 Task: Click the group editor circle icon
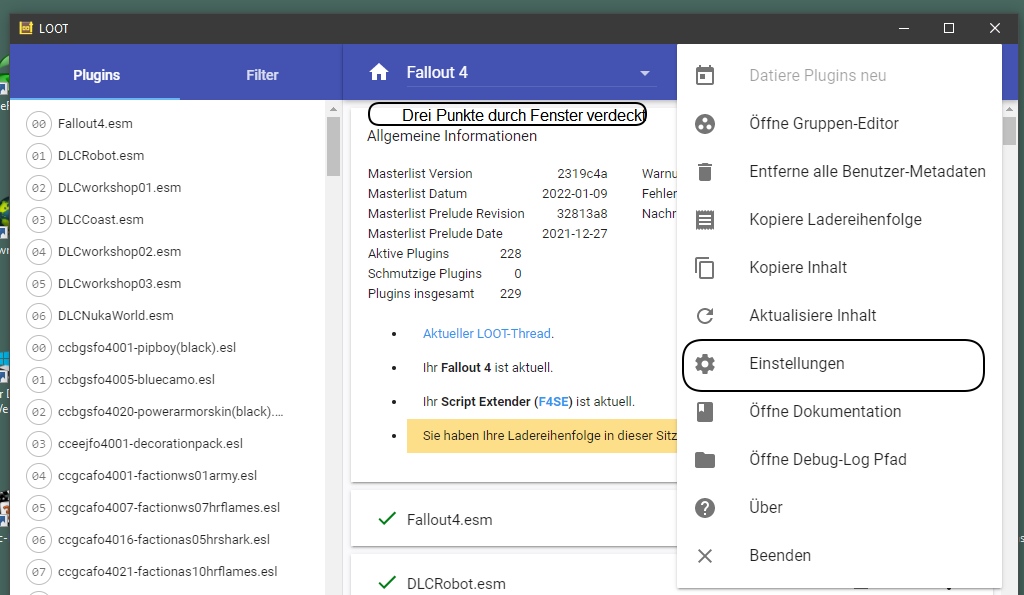pyautogui.click(x=705, y=124)
